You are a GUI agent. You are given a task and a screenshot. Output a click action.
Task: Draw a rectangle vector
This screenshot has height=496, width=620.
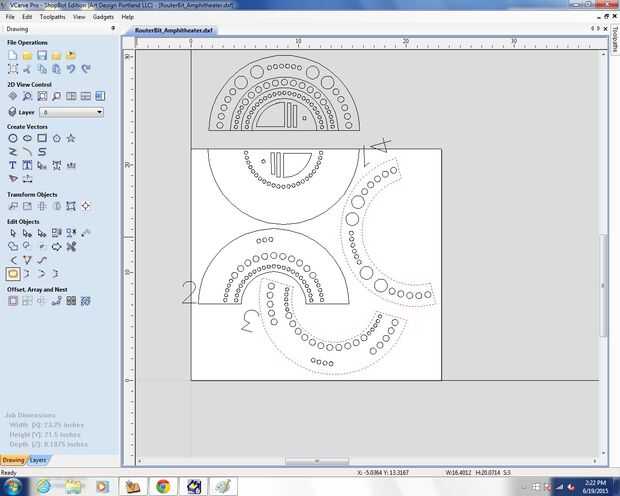point(42,138)
